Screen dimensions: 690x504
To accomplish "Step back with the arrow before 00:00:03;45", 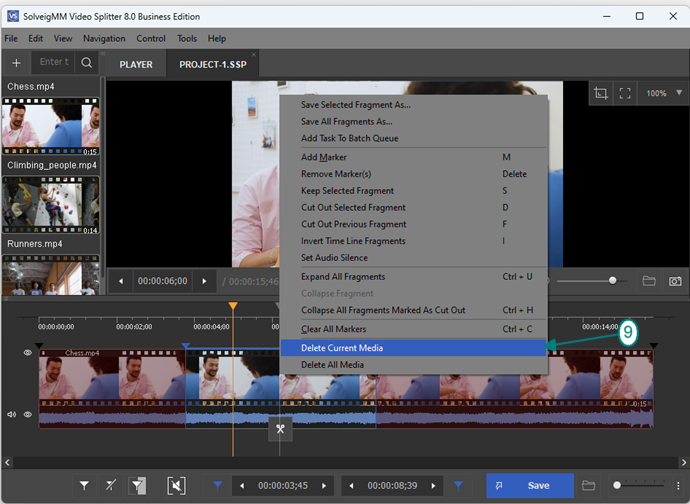I will 241,486.
